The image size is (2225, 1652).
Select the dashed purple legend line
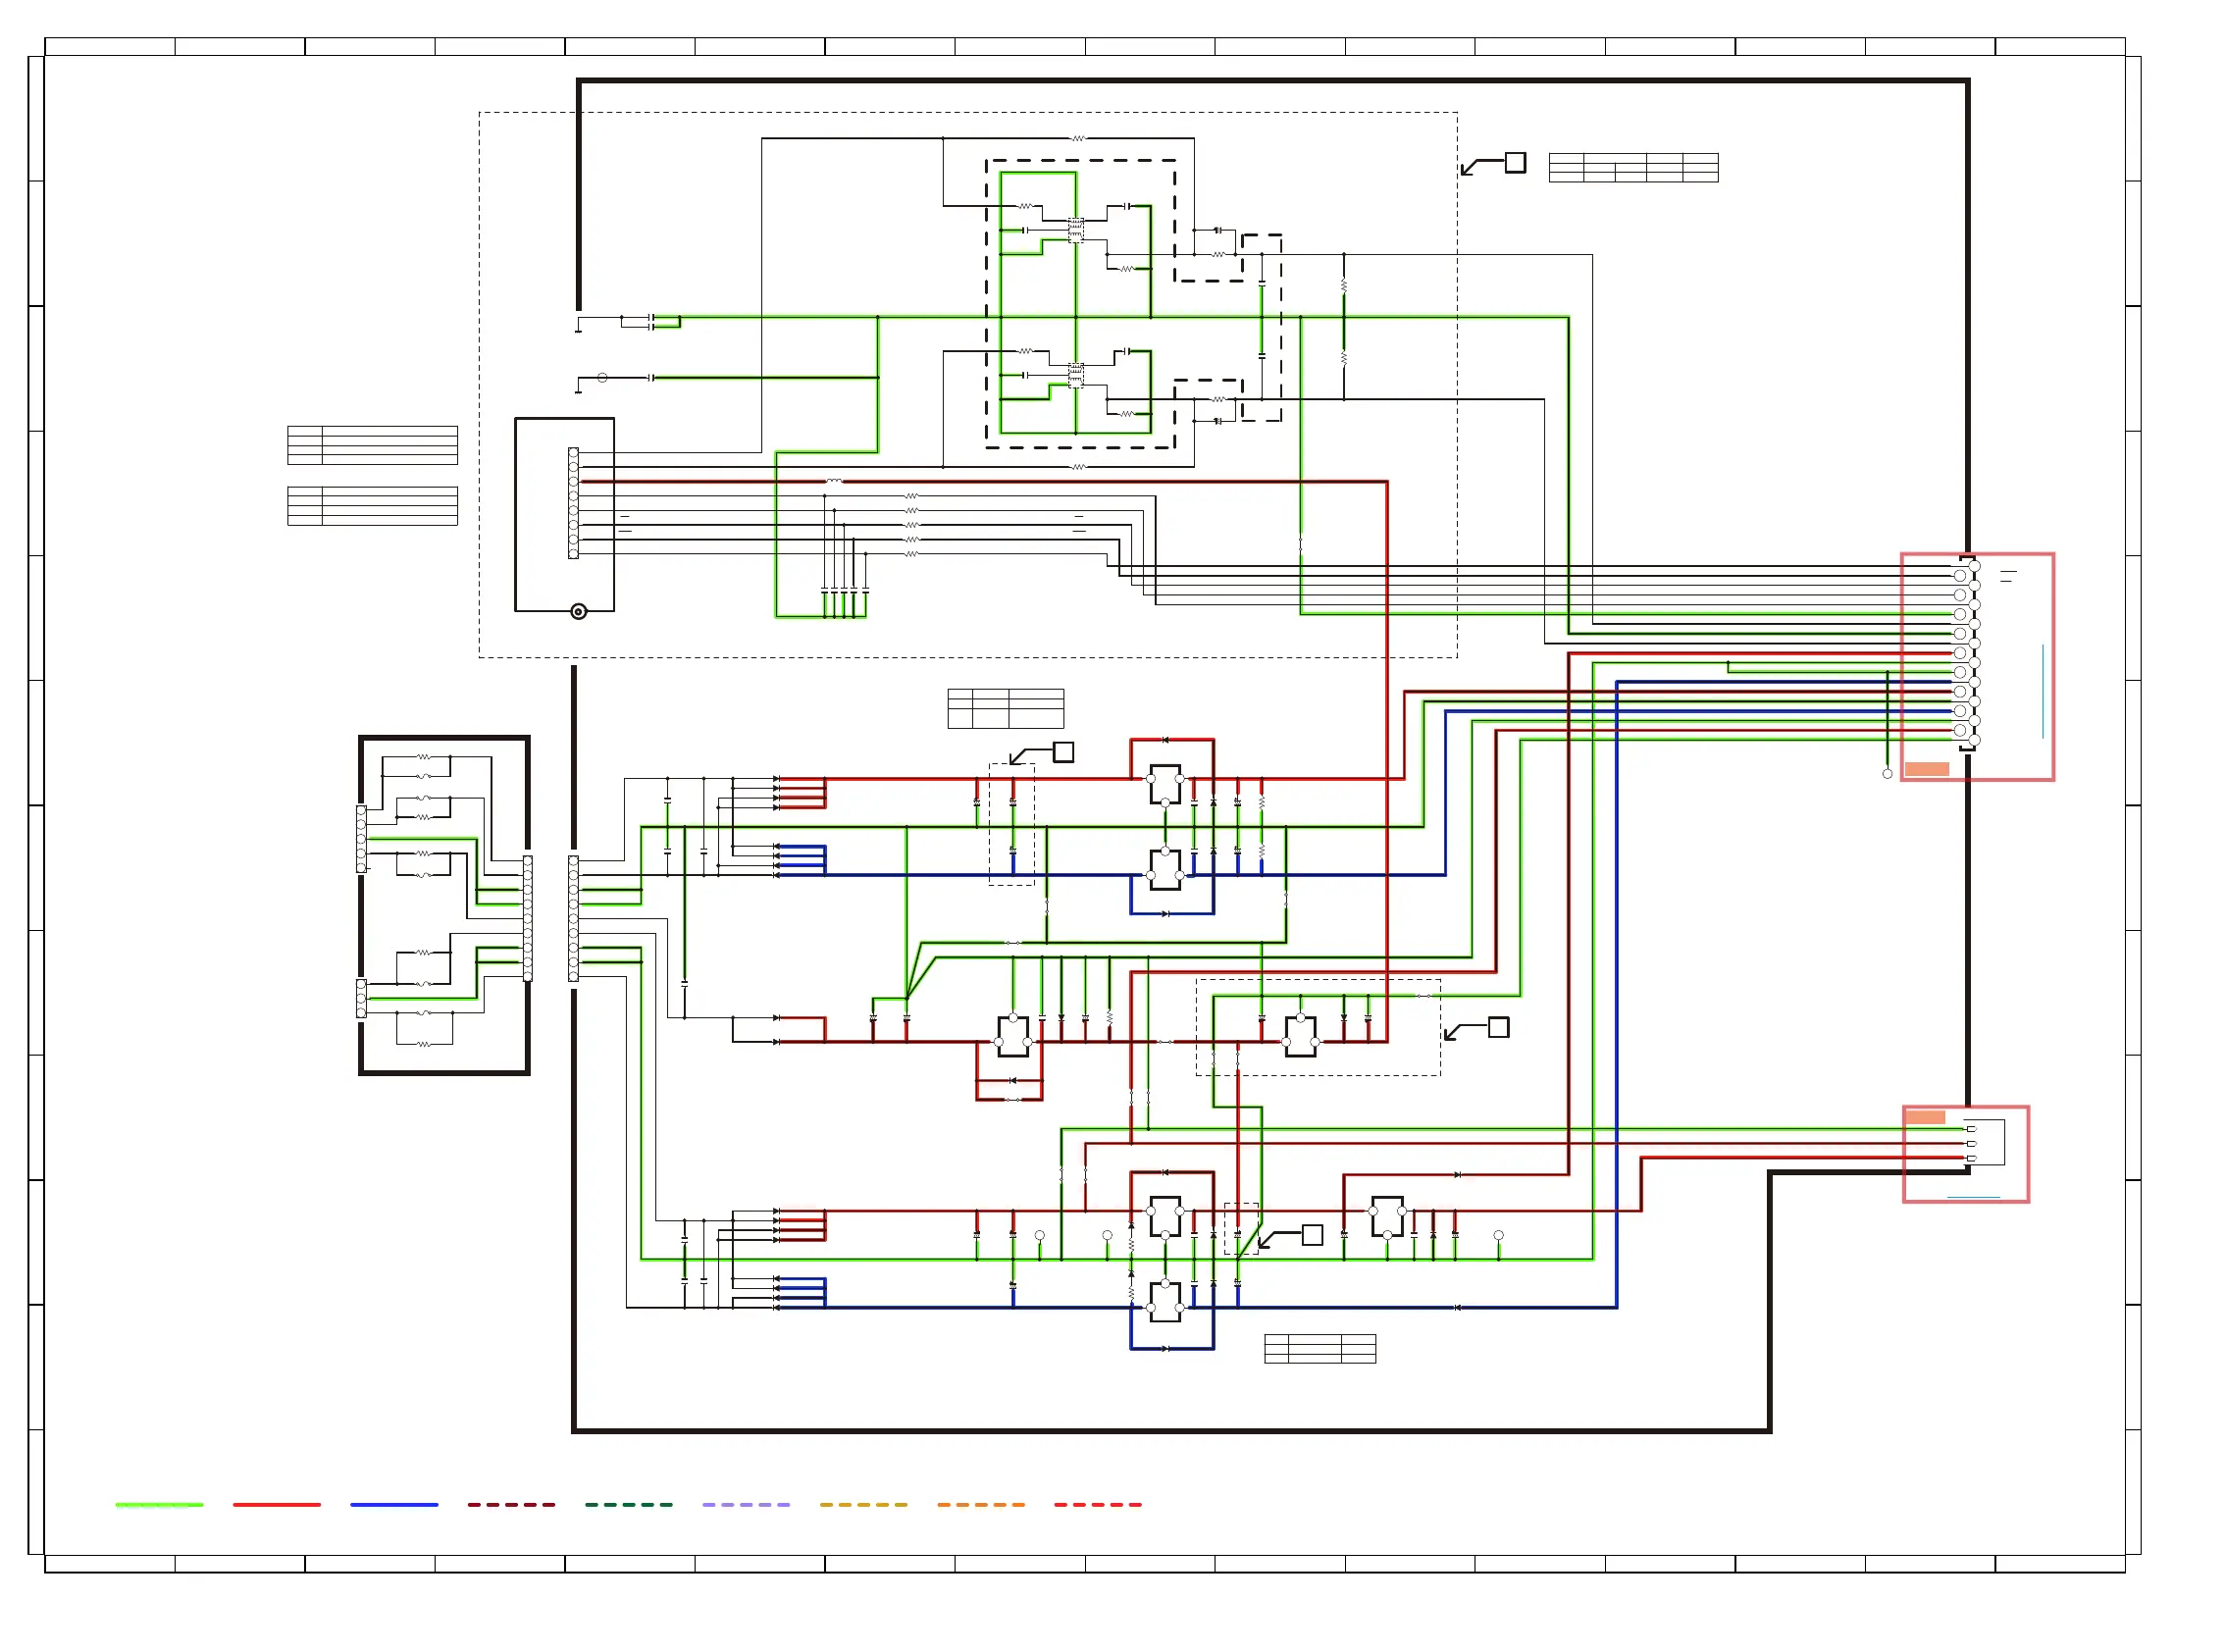click(746, 1504)
